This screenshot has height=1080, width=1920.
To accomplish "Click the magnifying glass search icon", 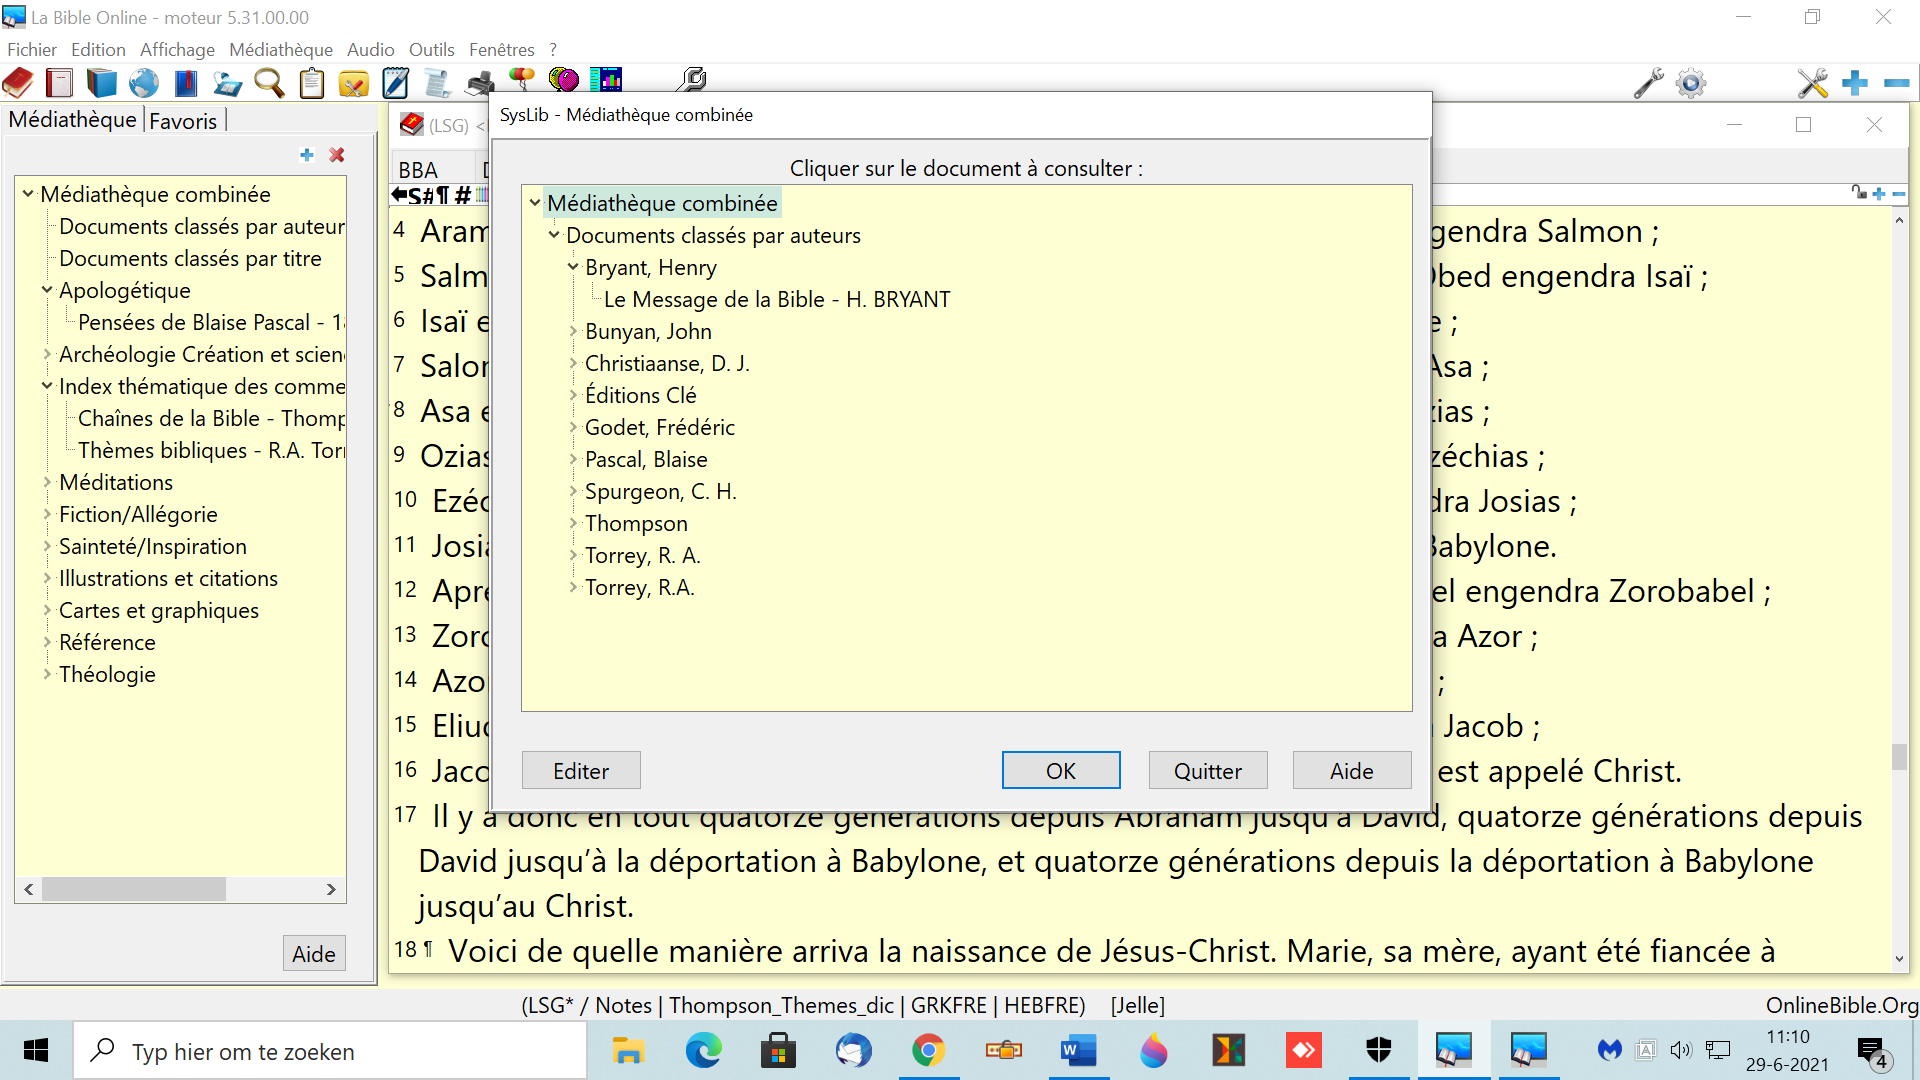I will tap(269, 83).
